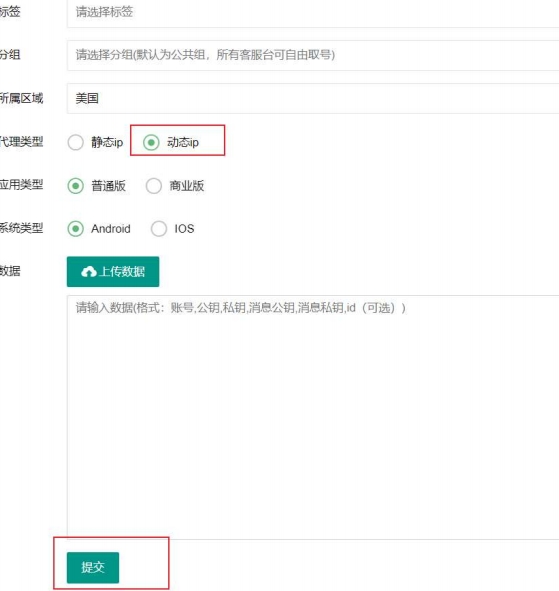559x591 pixels.
Task: Click the 所属区域 field label
Action: pos(21,98)
